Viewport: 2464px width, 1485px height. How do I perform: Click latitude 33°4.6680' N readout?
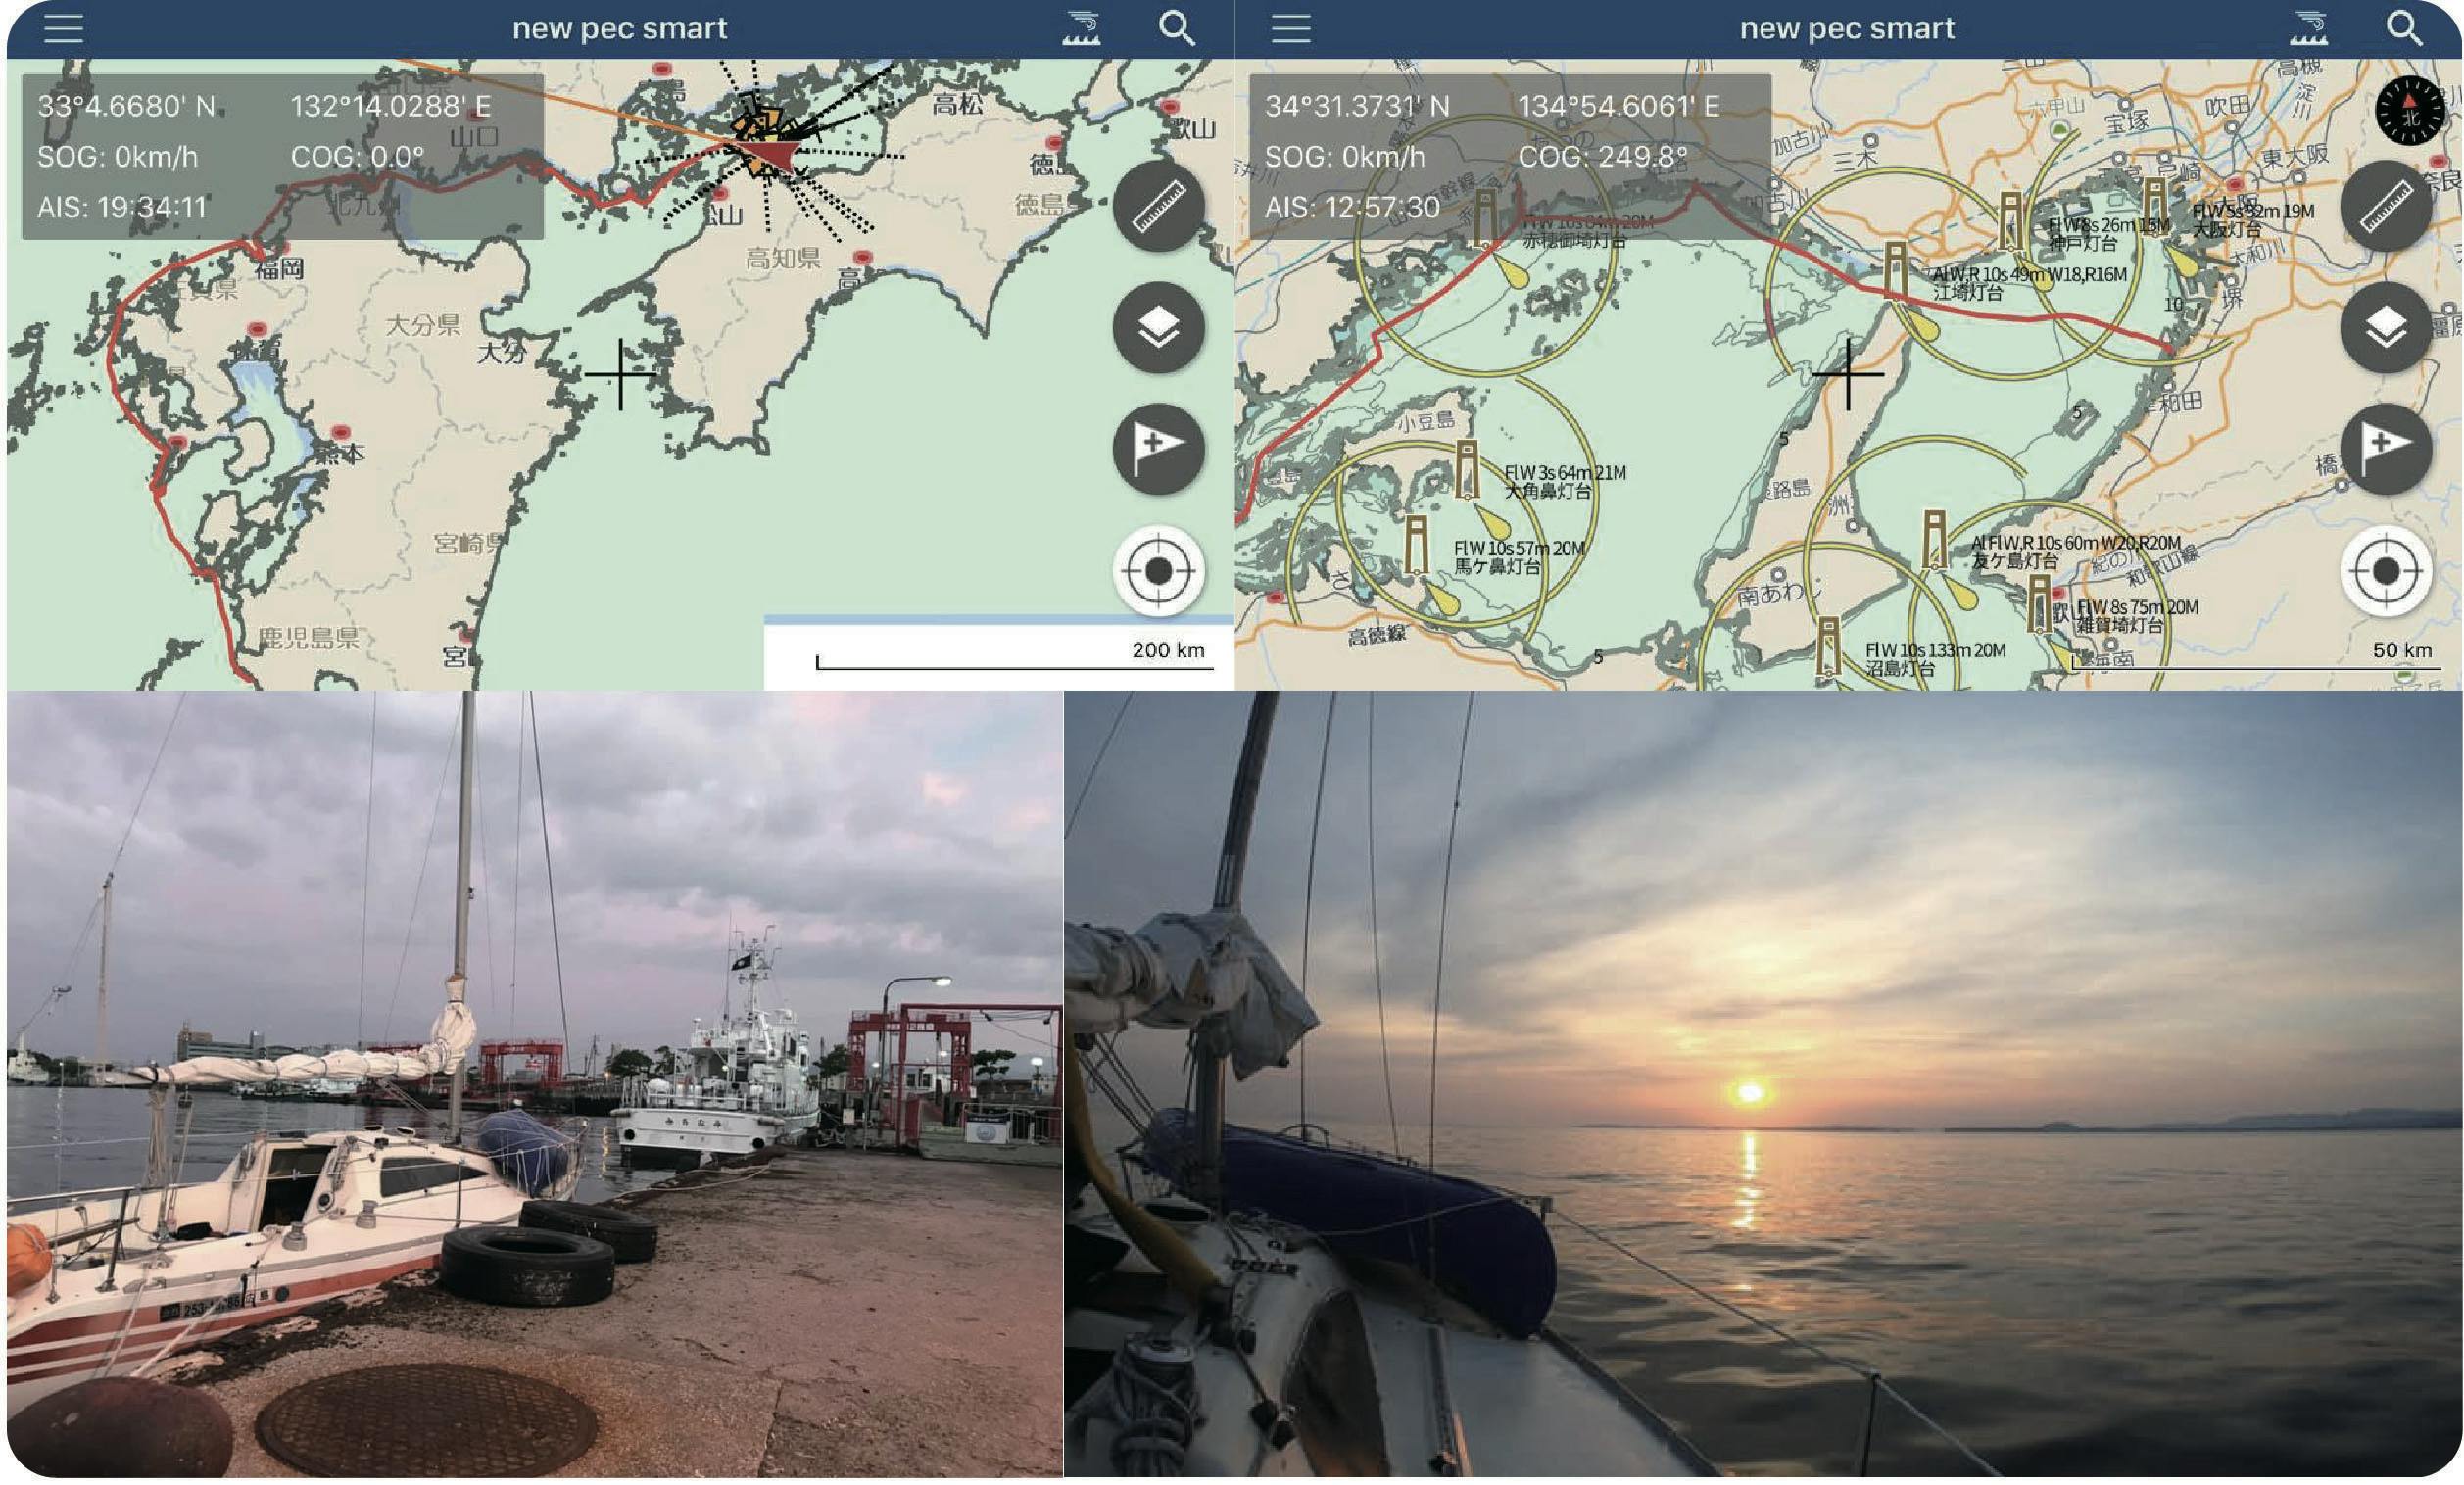coord(126,106)
